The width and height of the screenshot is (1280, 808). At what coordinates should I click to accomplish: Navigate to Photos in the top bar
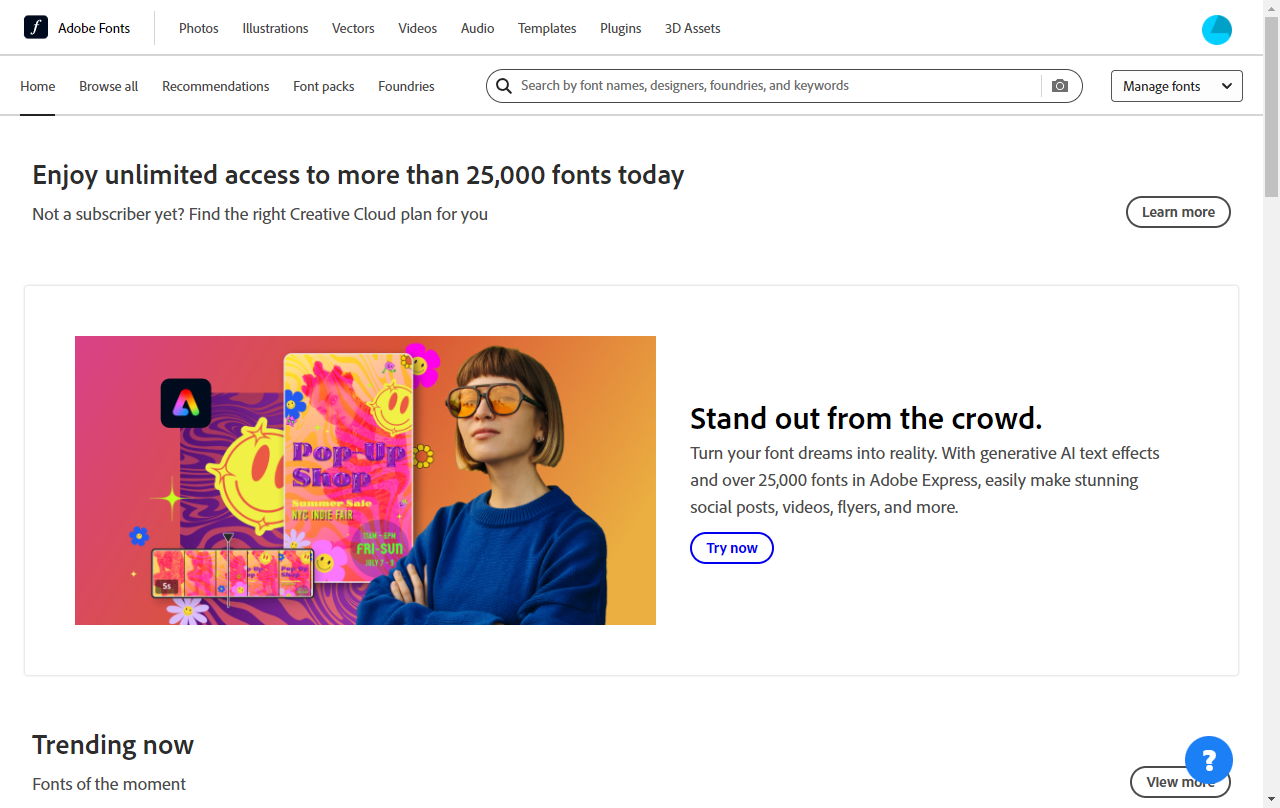[198, 28]
